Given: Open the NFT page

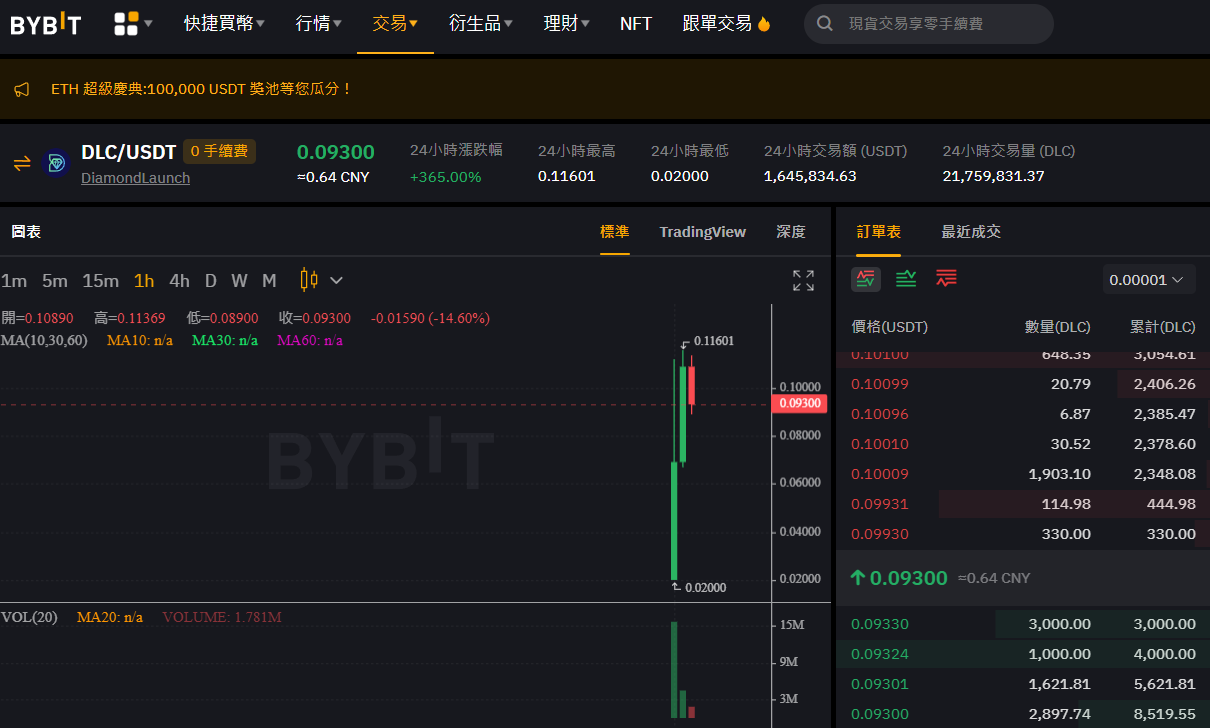Looking at the screenshot, I should (636, 23).
